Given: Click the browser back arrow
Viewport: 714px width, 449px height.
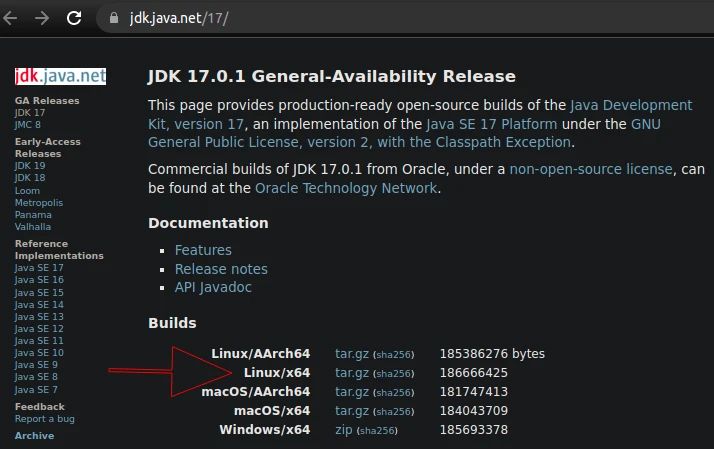Looking at the screenshot, I should 10,18.
